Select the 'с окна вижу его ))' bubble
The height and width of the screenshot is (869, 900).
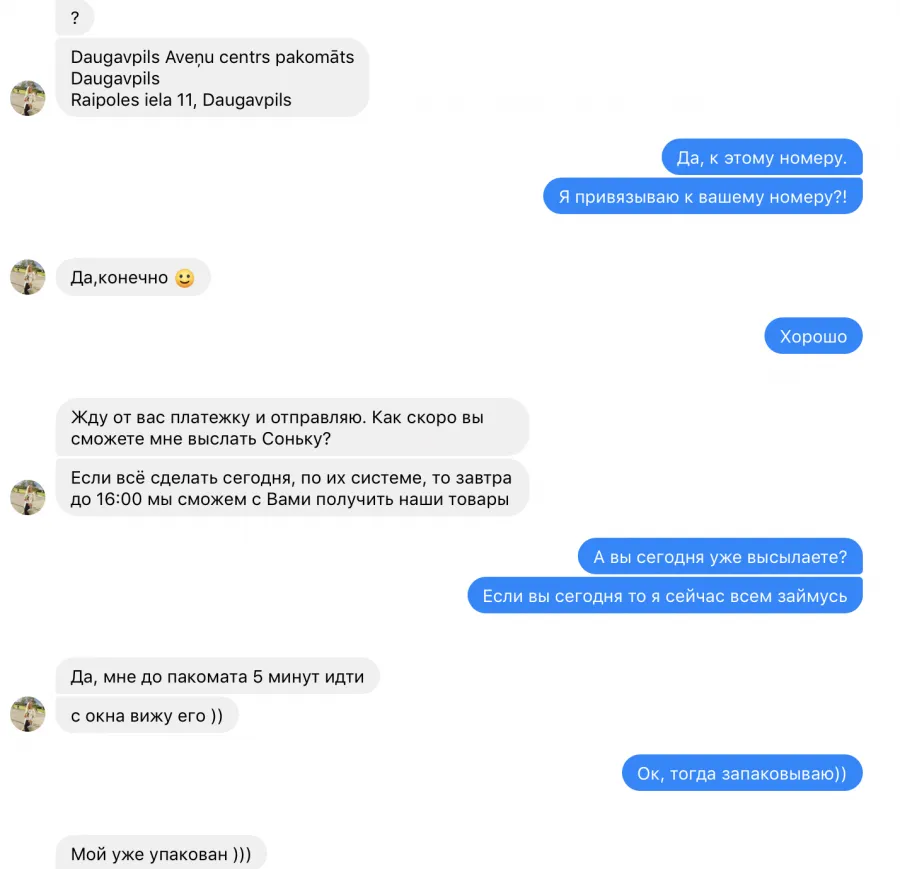pos(147,715)
